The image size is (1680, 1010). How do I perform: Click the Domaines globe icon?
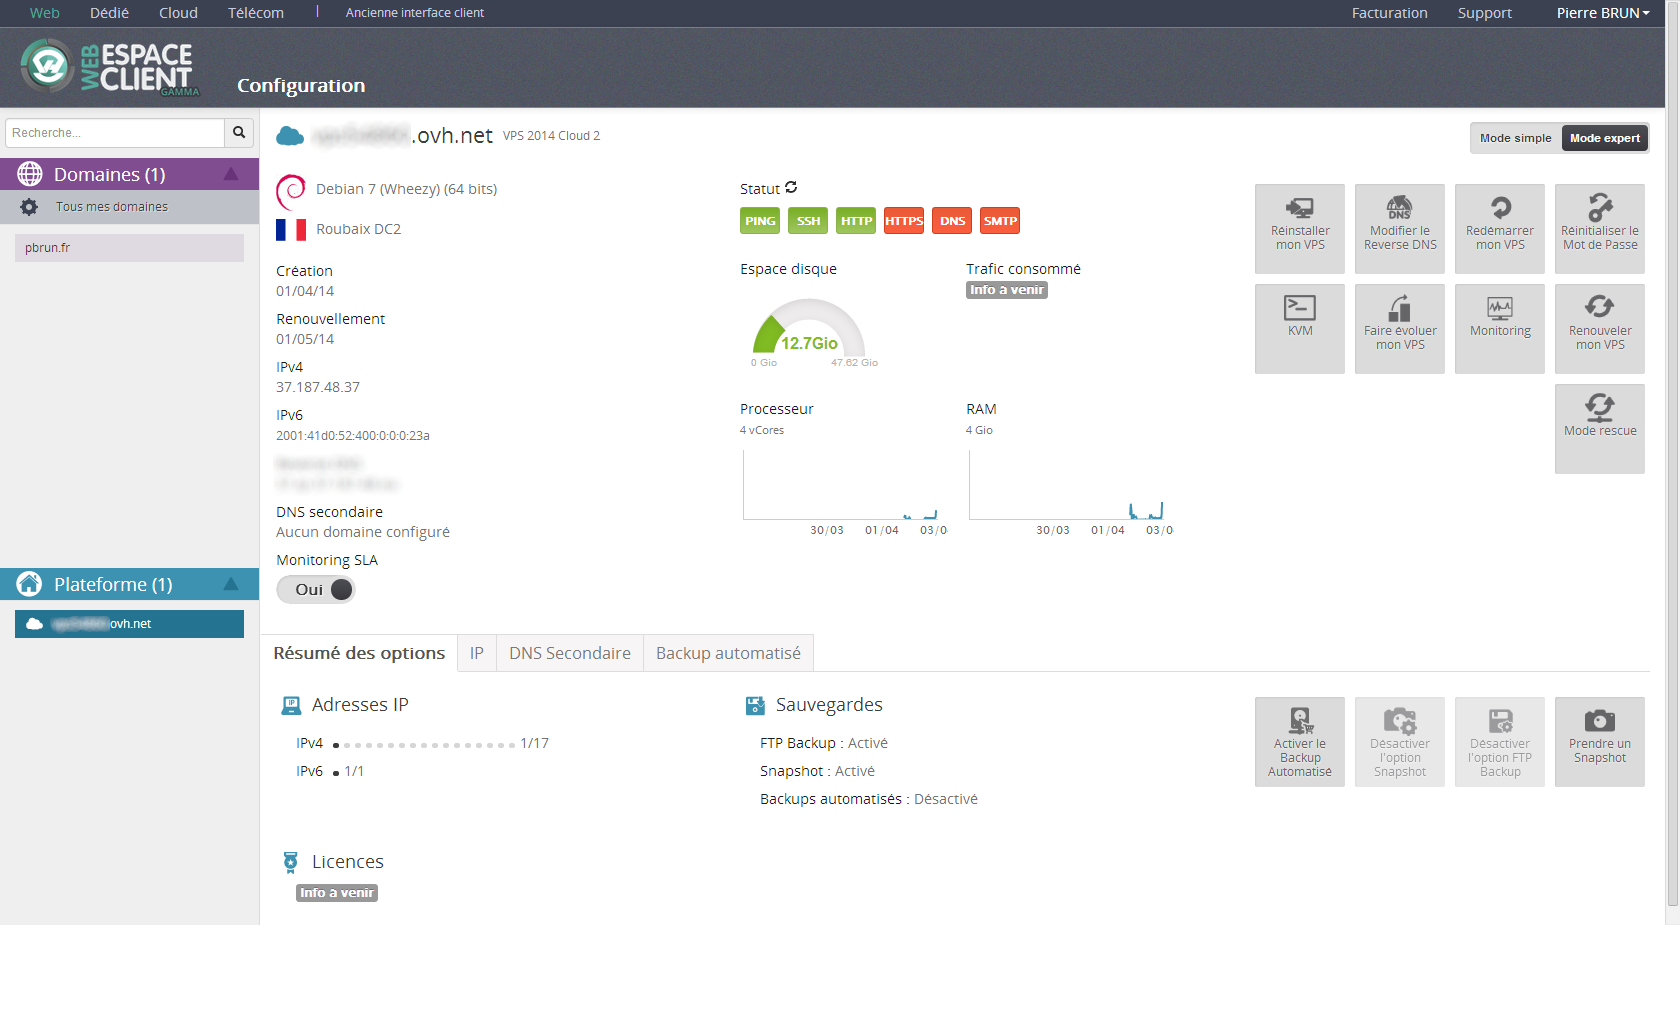click(x=30, y=174)
